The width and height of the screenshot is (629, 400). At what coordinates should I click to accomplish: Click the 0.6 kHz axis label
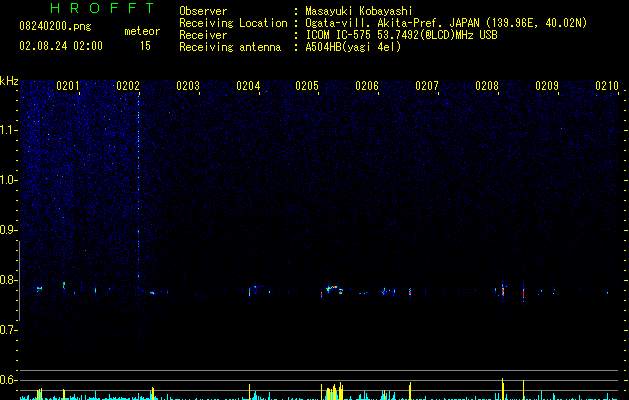[9, 380]
